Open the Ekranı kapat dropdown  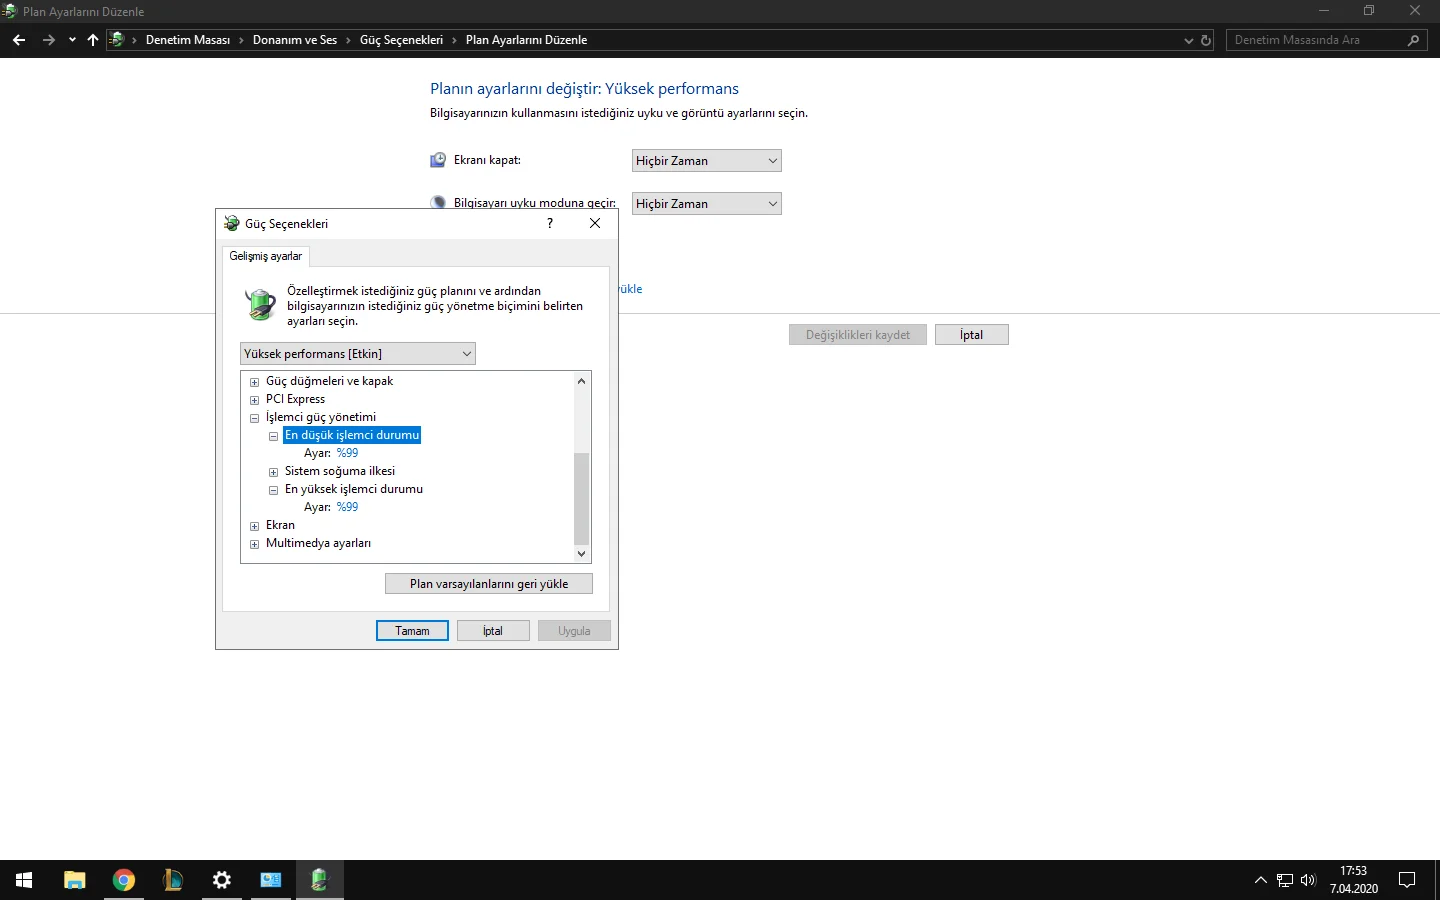click(x=707, y=161)
